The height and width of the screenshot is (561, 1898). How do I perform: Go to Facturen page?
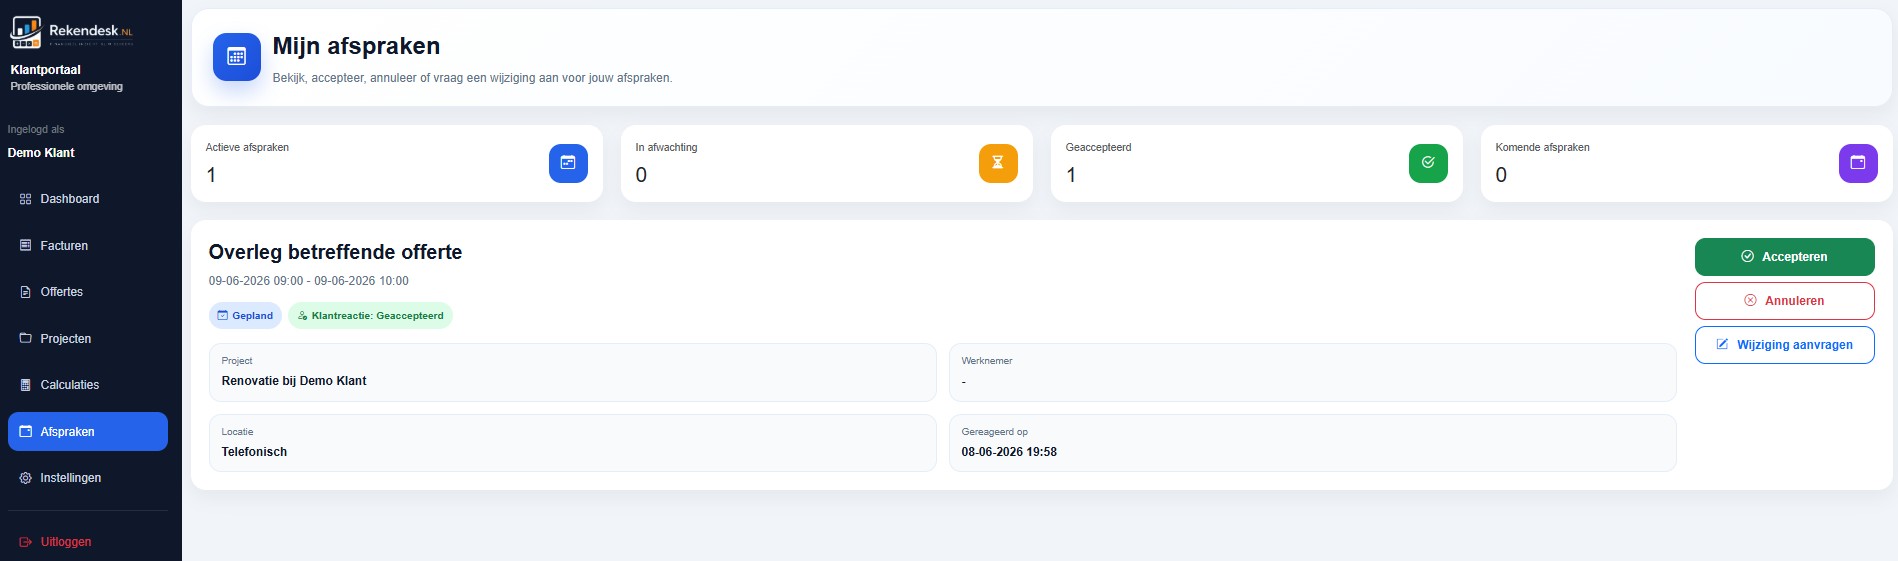(x=88, y=245)
